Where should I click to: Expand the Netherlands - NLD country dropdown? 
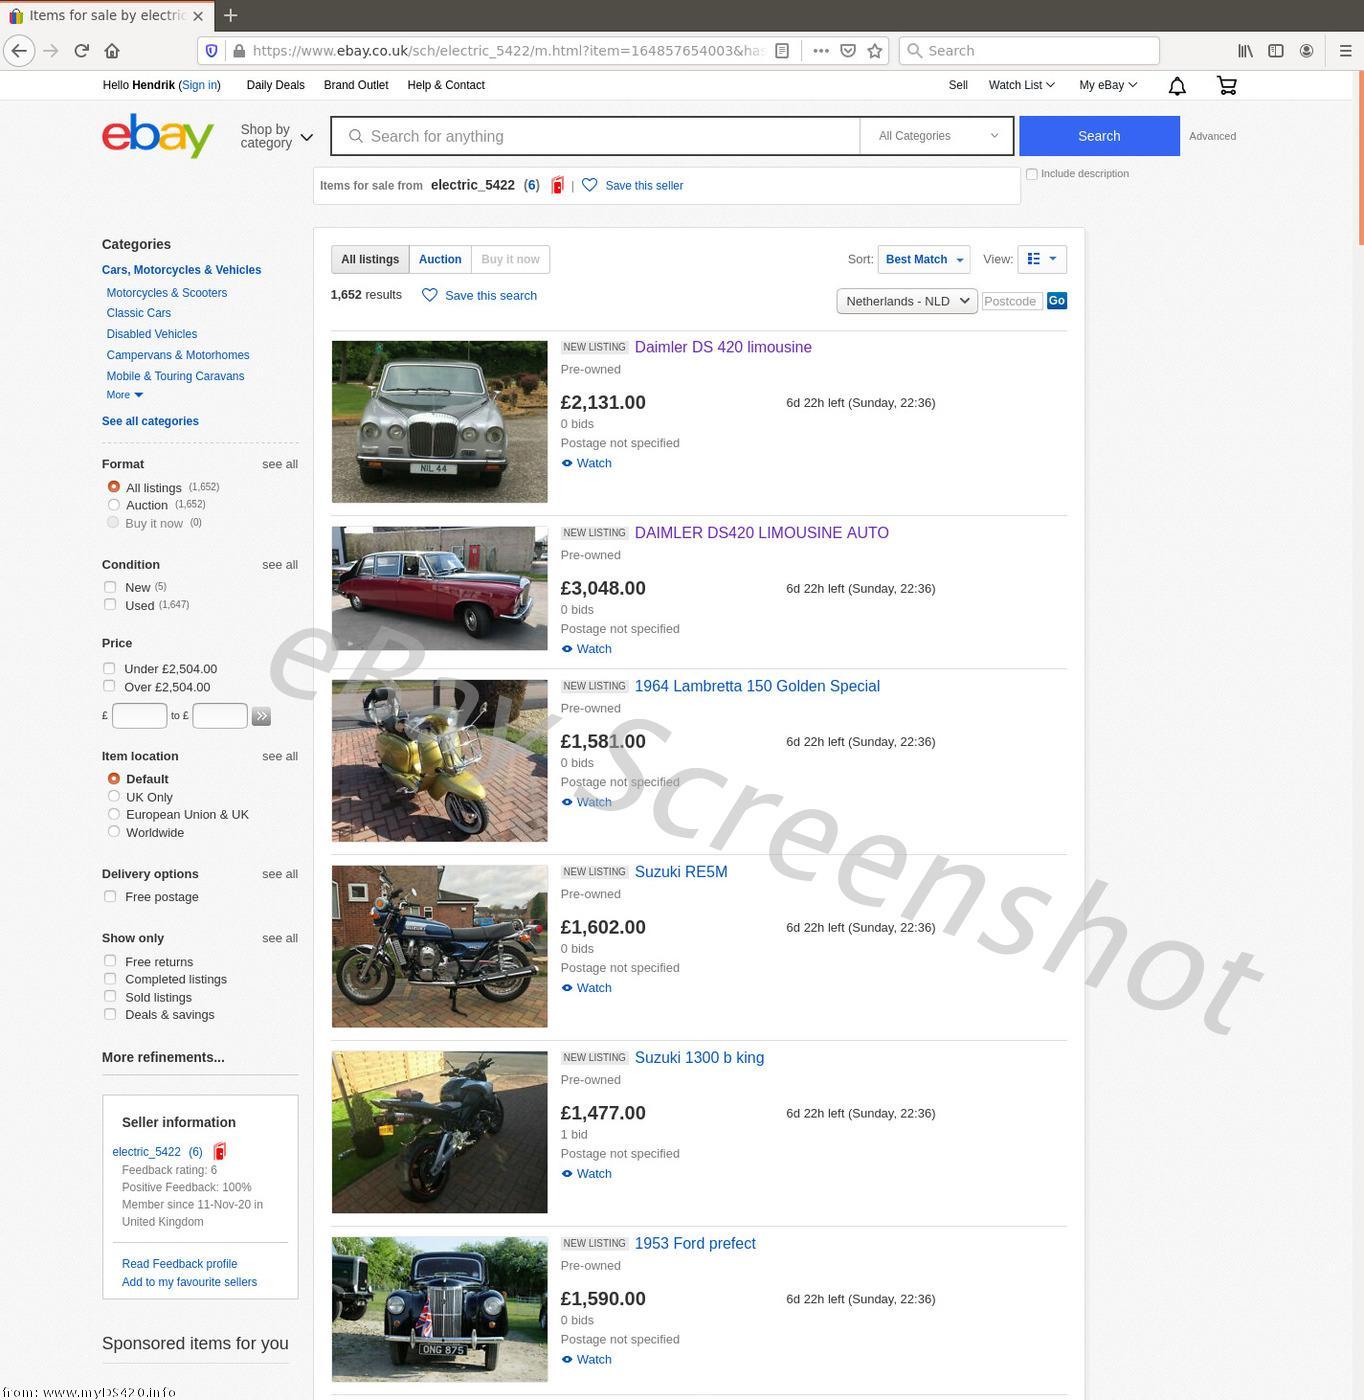(x=906, y=301)
